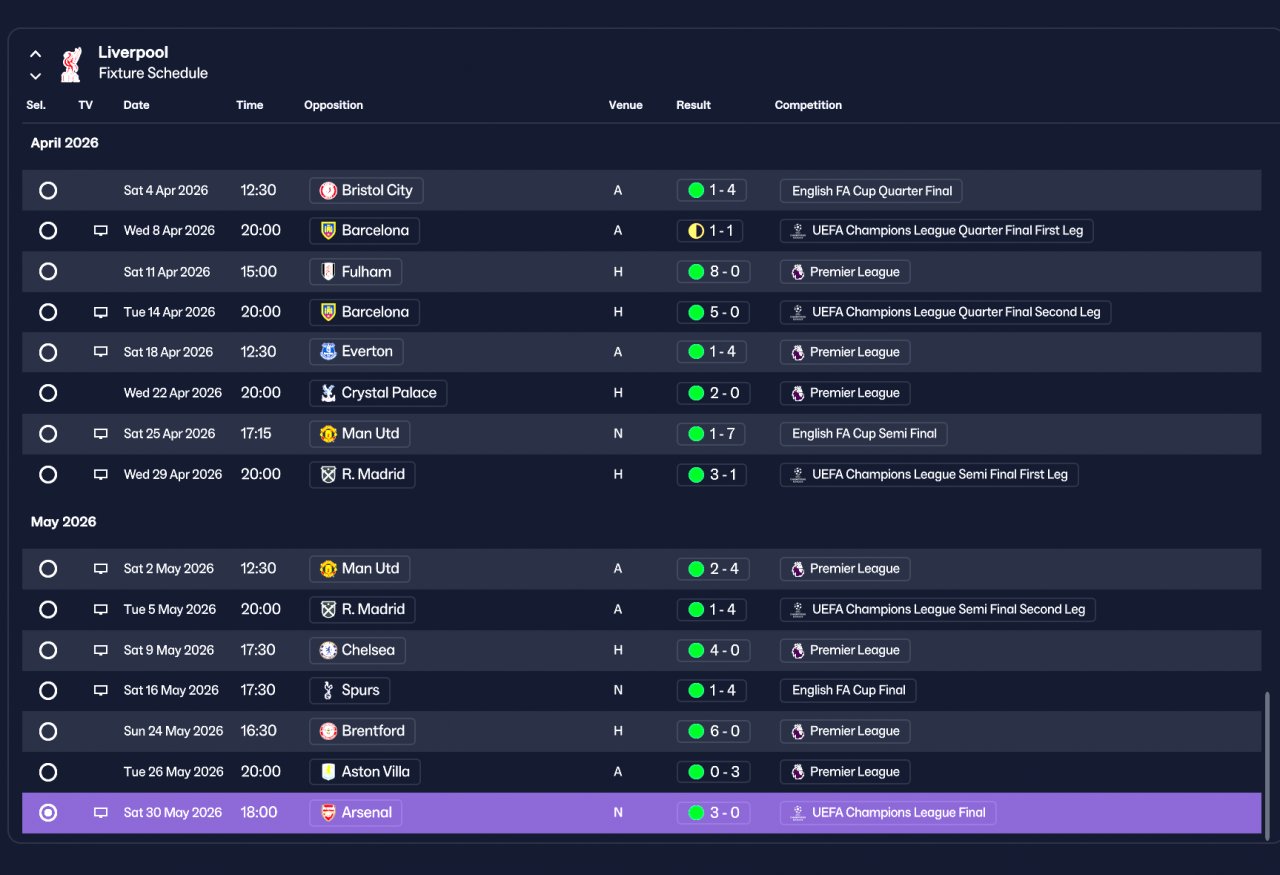The height and width of the screenshot is (875, 1280).
Task: Sort by the Result column header
Action: point(693,105)
